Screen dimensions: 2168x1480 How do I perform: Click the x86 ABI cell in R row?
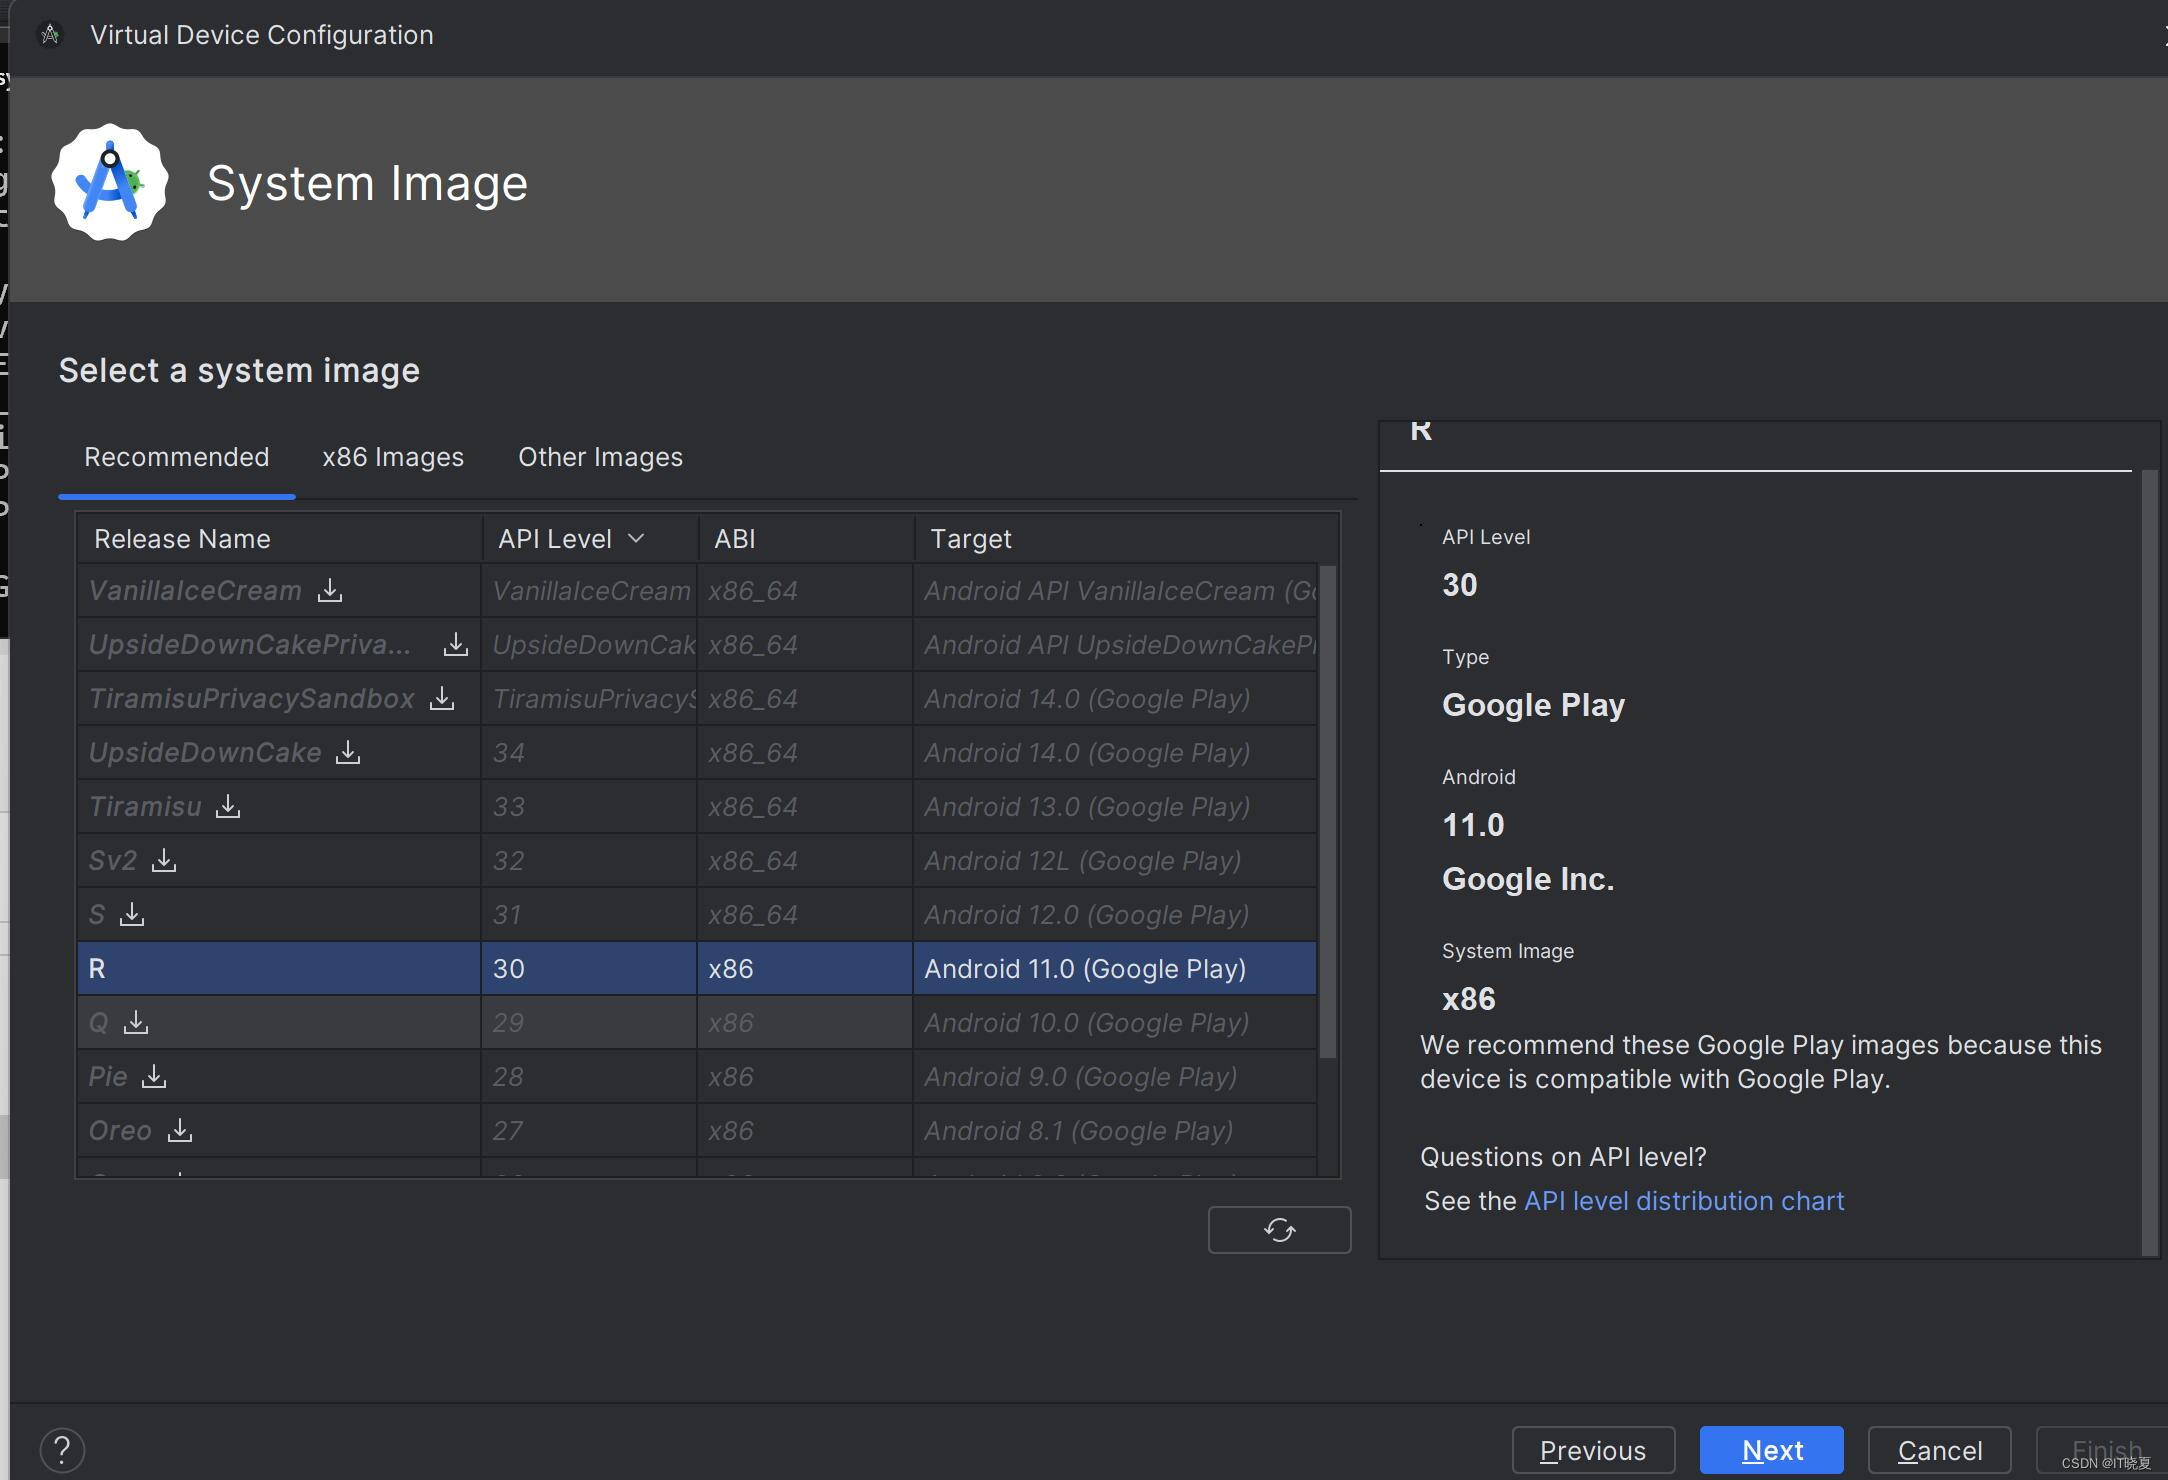pyautogui.click(x=805, y=969)
